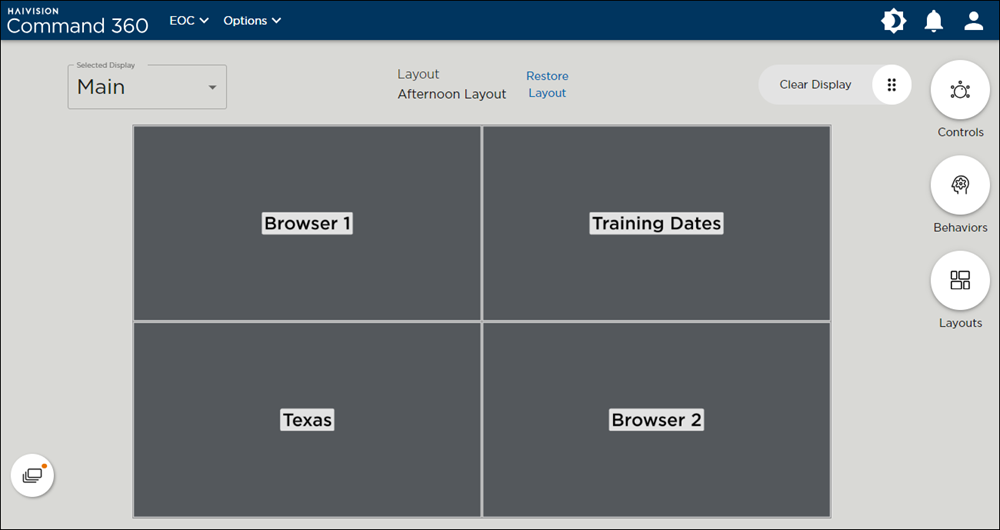This screenshot has width=1000, height=530.
Task: Click the Restore Layout link
Action: click(547, 85)
